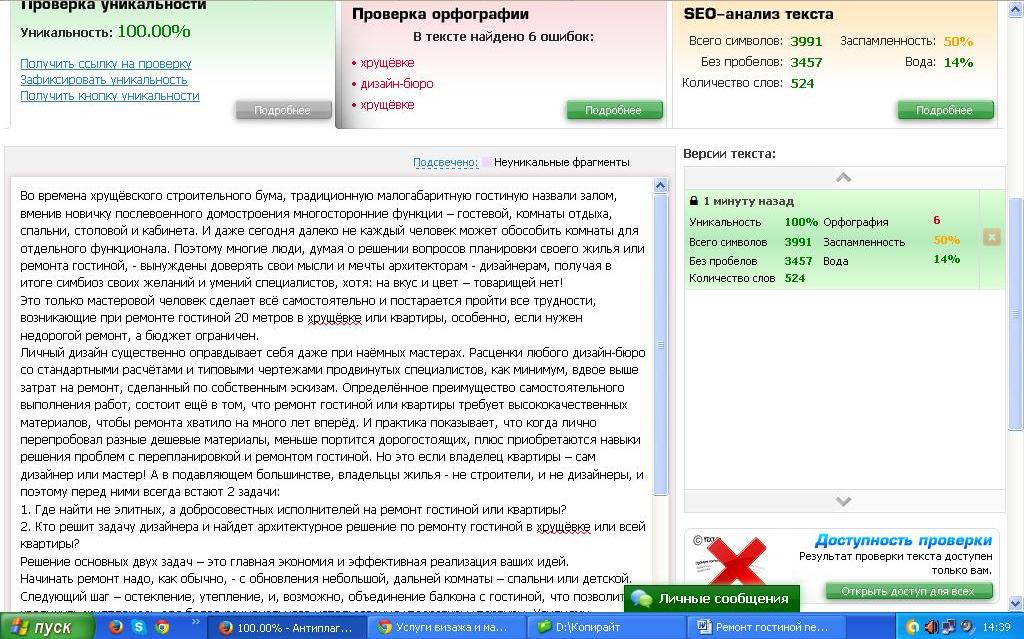This screenshot has width=1024, height=639.
Task: Click the text area vertical scrollbar thumb
Action: (x=660, y=344)
